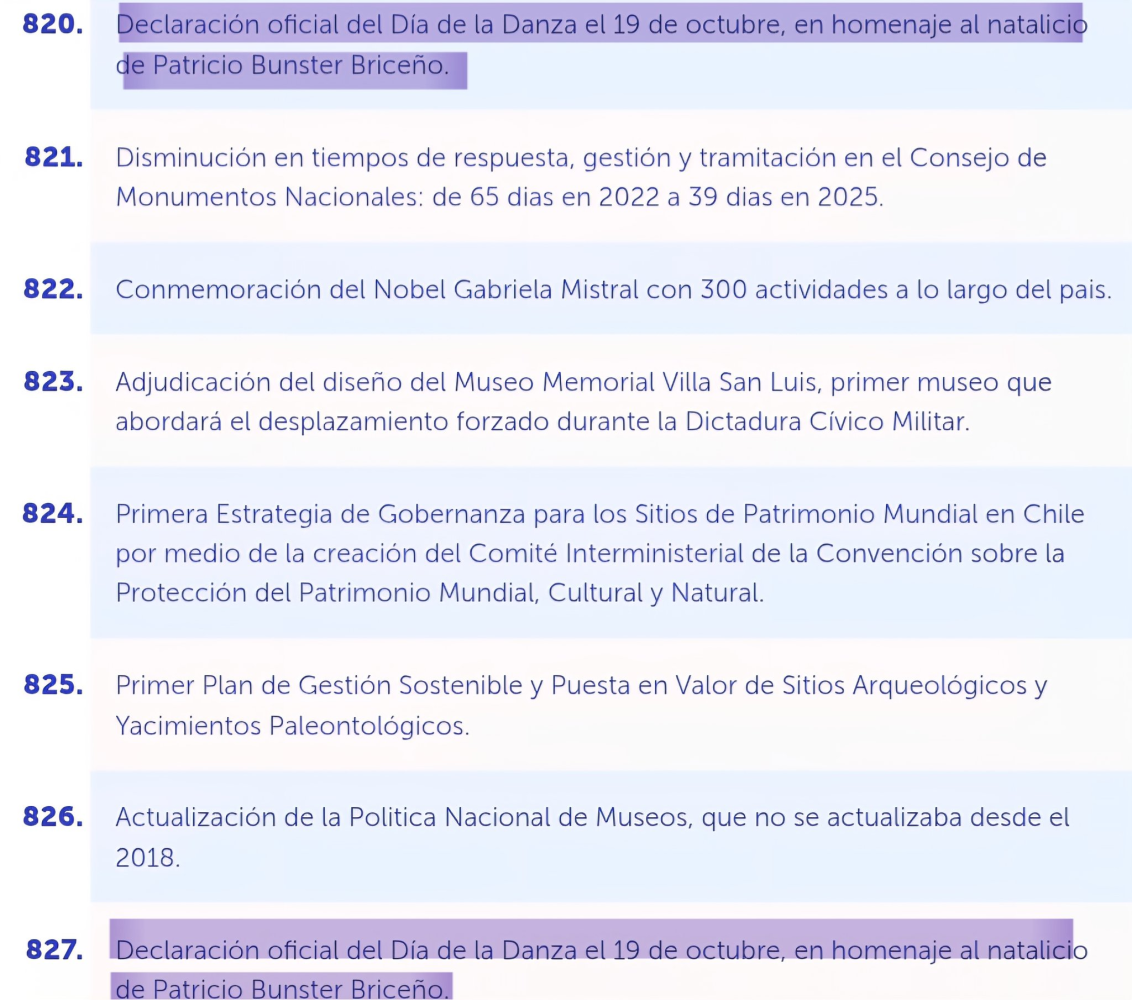
Task: Click the phrase Dictadura Cívico Militar
Action: (827, 422)
